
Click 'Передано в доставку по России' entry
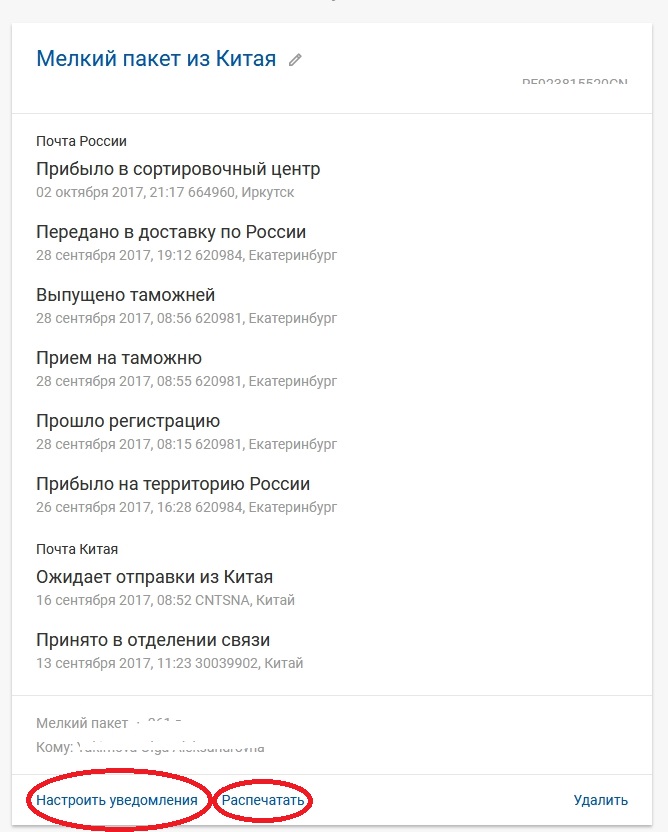pyautogui.click(x=171, y=232)
